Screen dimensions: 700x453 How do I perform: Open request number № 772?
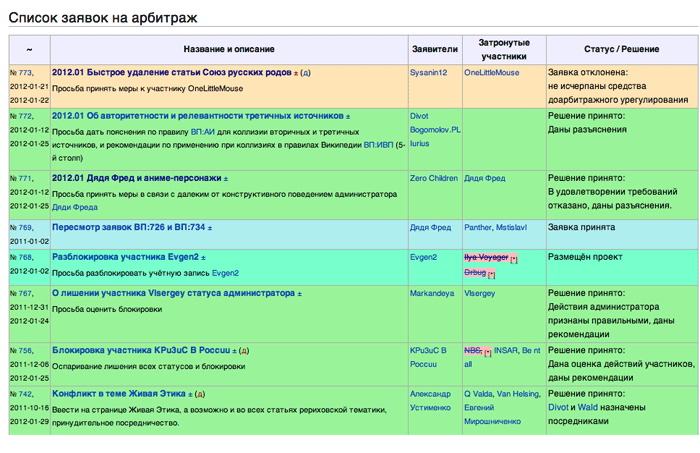21,116
